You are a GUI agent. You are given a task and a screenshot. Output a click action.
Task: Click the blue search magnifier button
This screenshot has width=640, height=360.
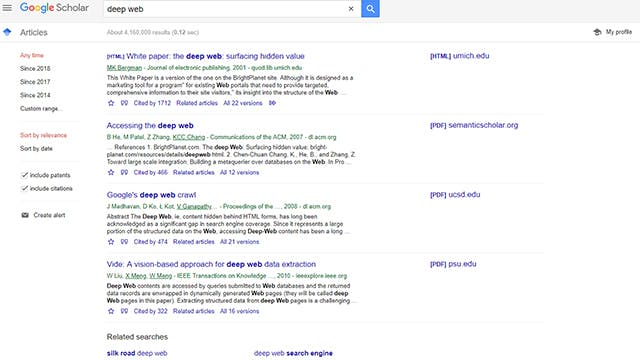pyautogui.click(x=370, y=9)
